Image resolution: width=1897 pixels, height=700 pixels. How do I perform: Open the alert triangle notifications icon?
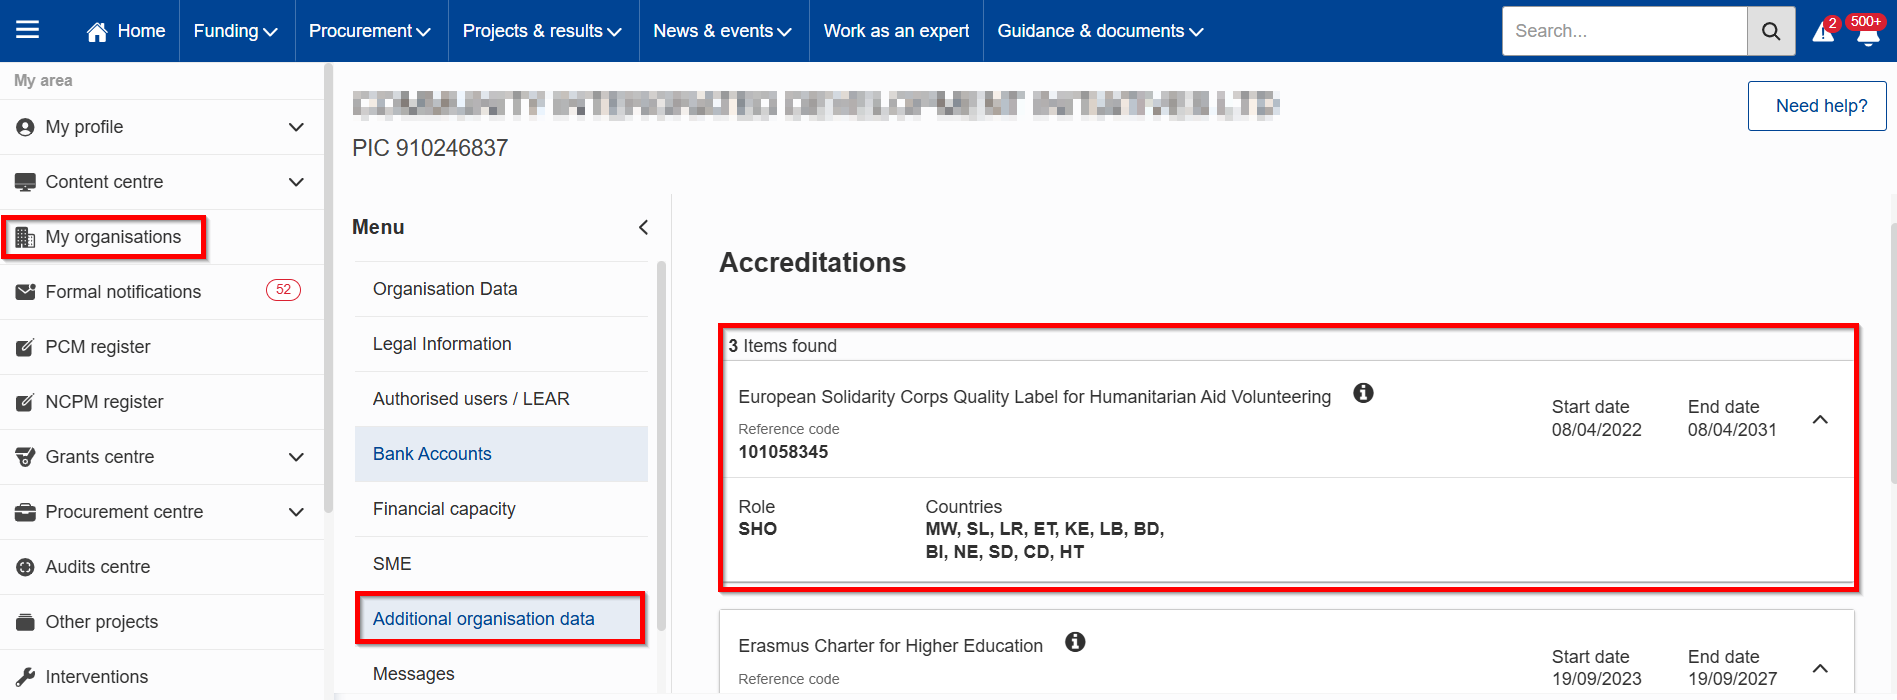(1823, 32)
